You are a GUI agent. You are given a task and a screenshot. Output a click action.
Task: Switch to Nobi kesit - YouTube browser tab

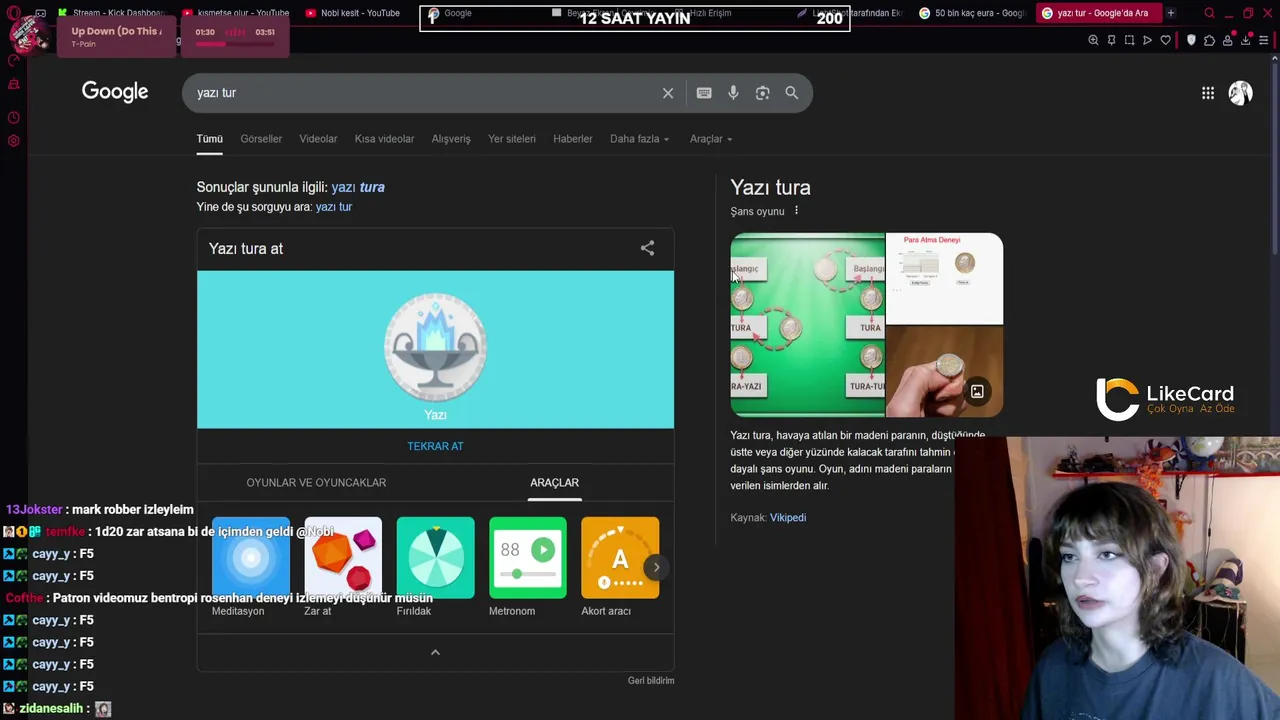(x=355, y=13)
